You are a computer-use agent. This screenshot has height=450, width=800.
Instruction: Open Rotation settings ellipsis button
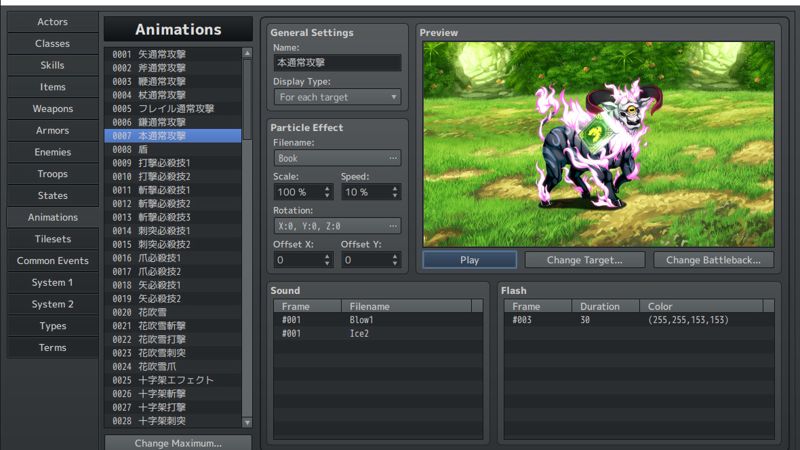tap(393, 226)
